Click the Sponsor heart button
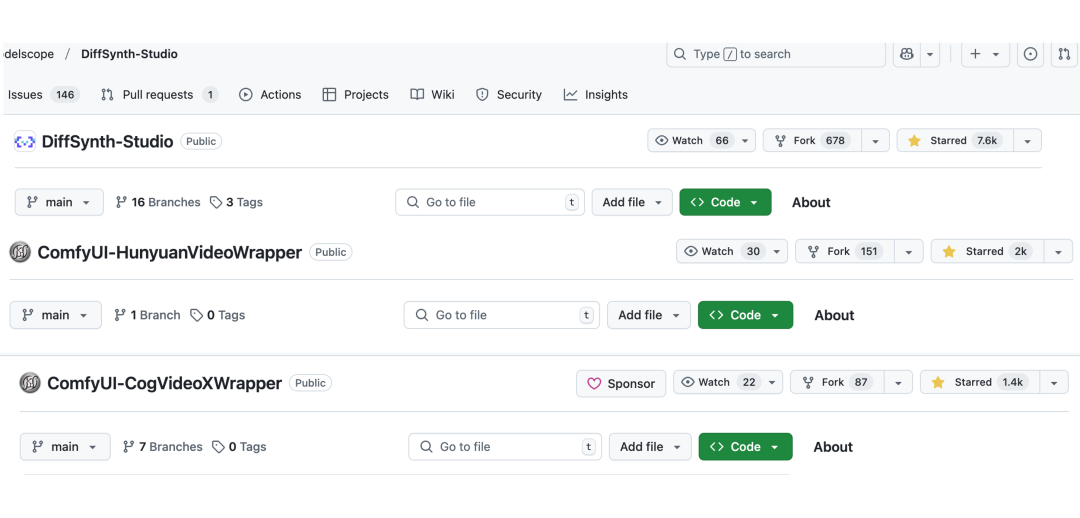The image size is (1080, 518). coord(621,384)
